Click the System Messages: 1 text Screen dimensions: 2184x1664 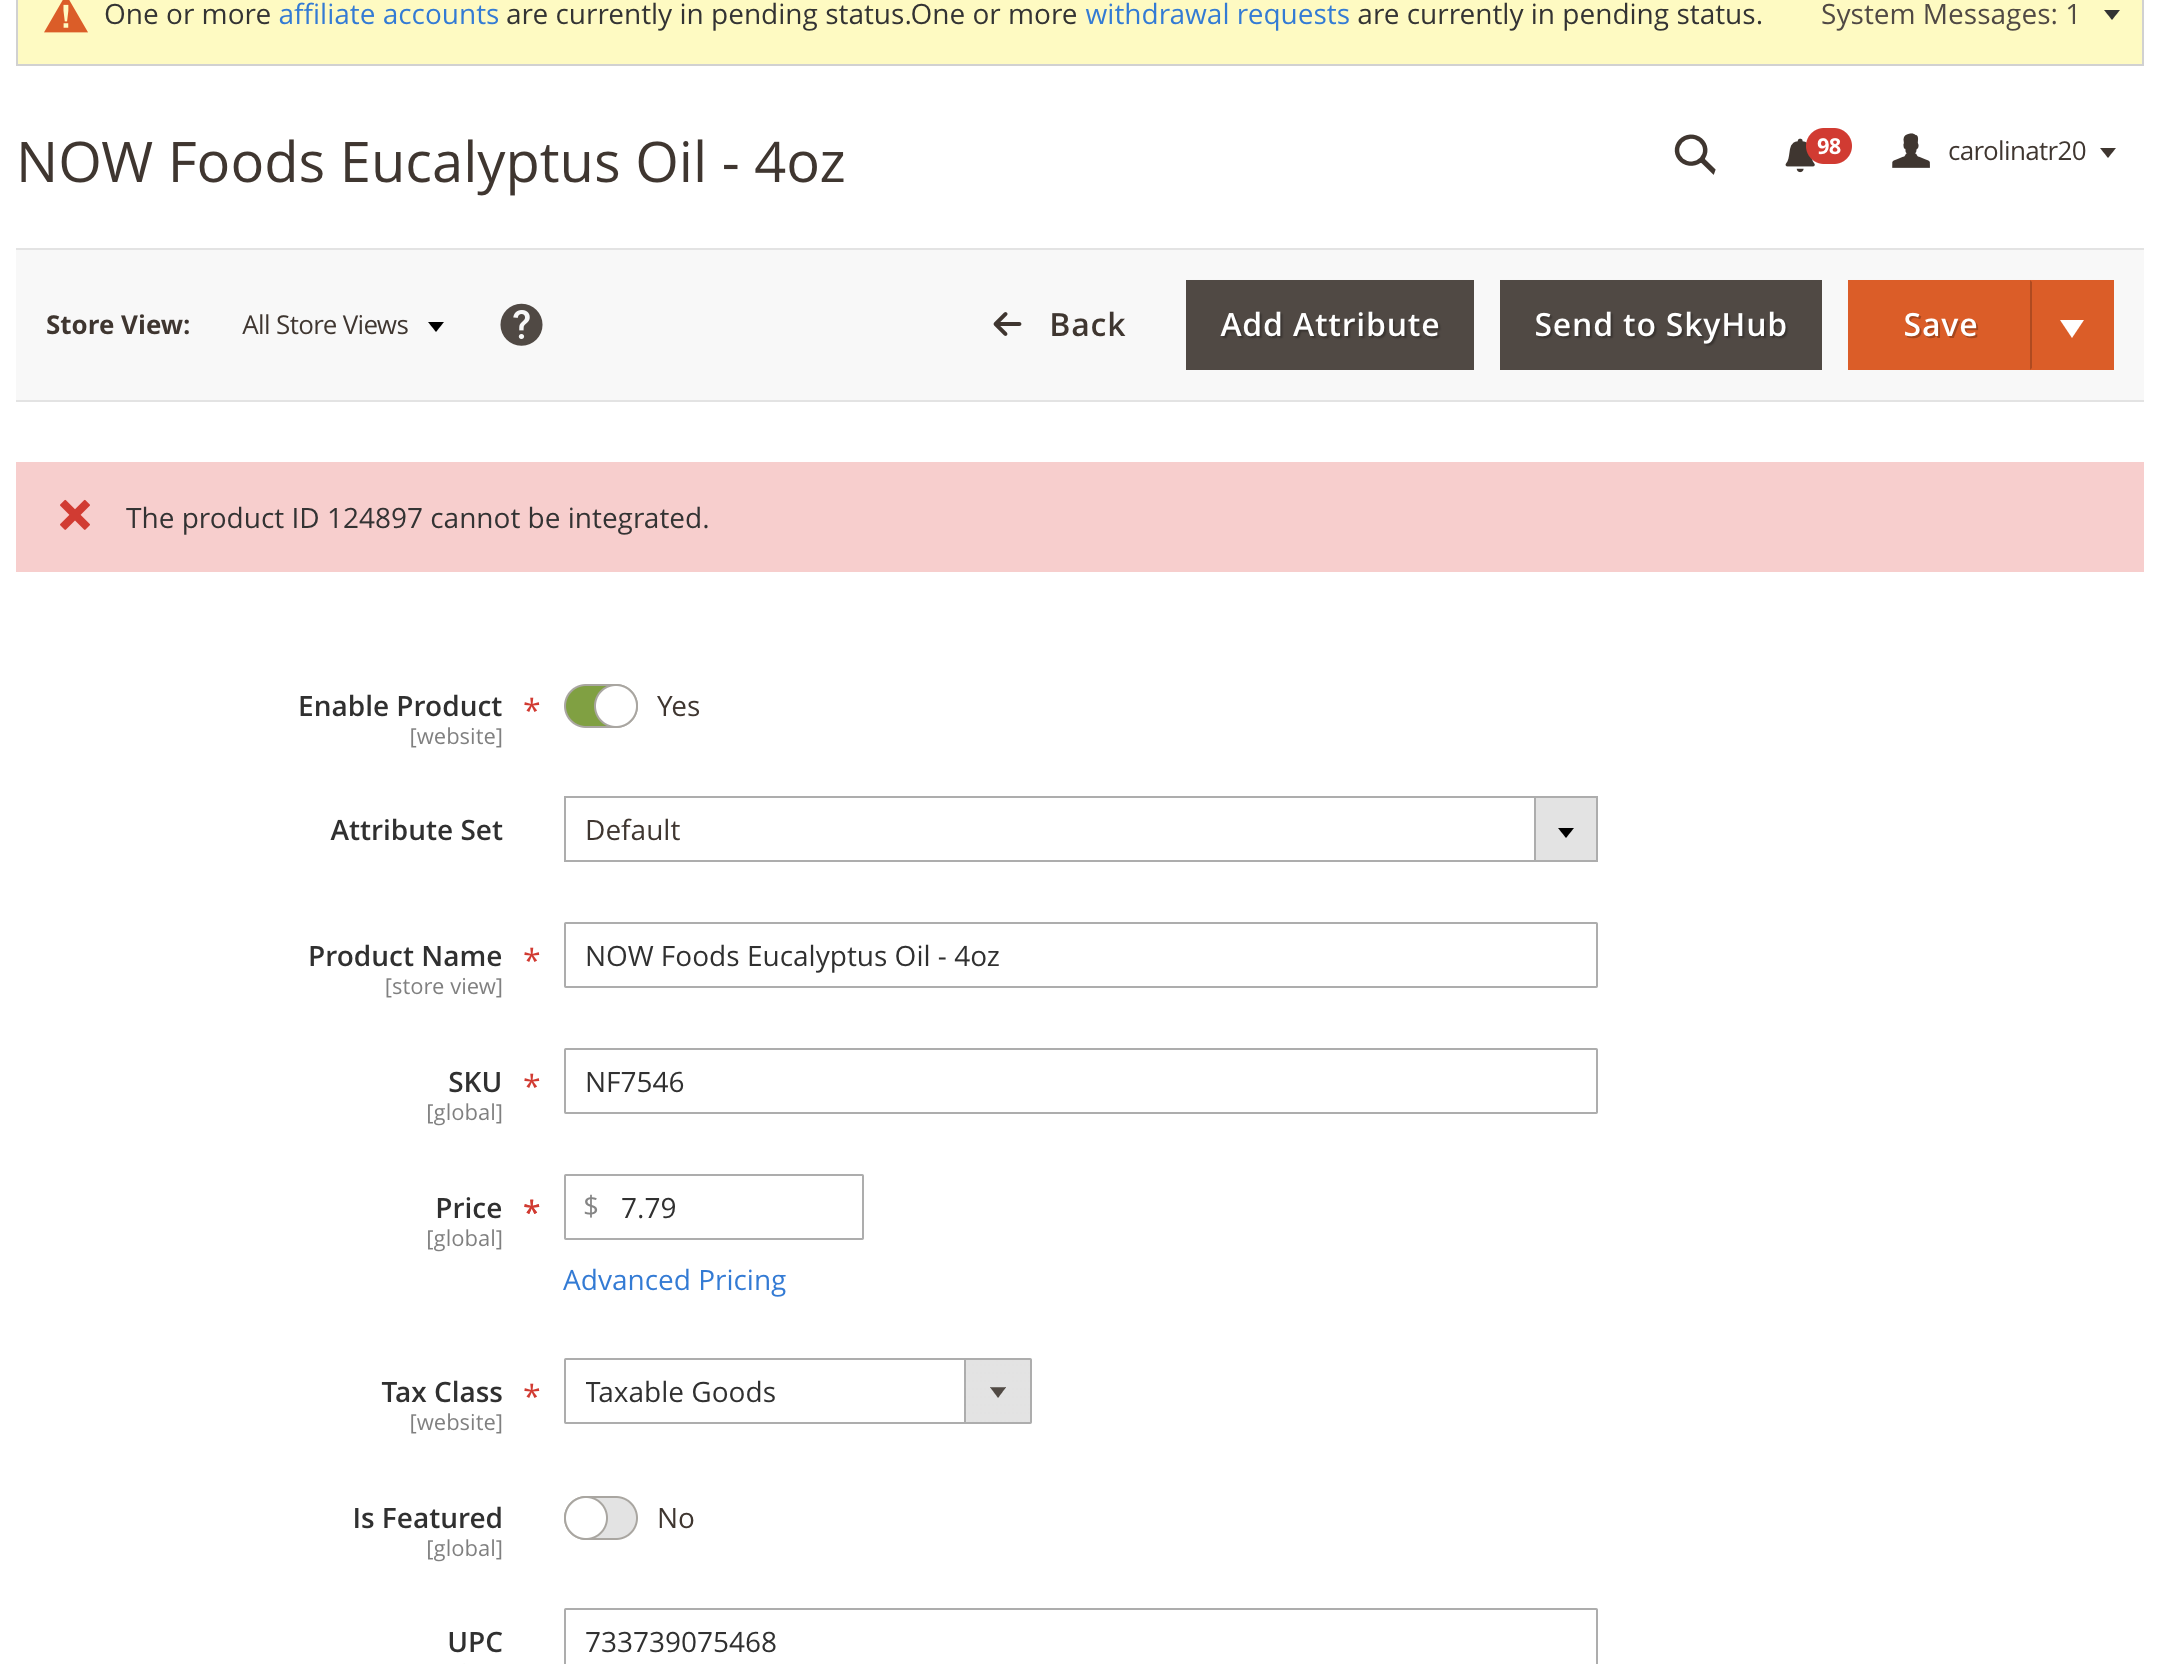[1949, 15]
